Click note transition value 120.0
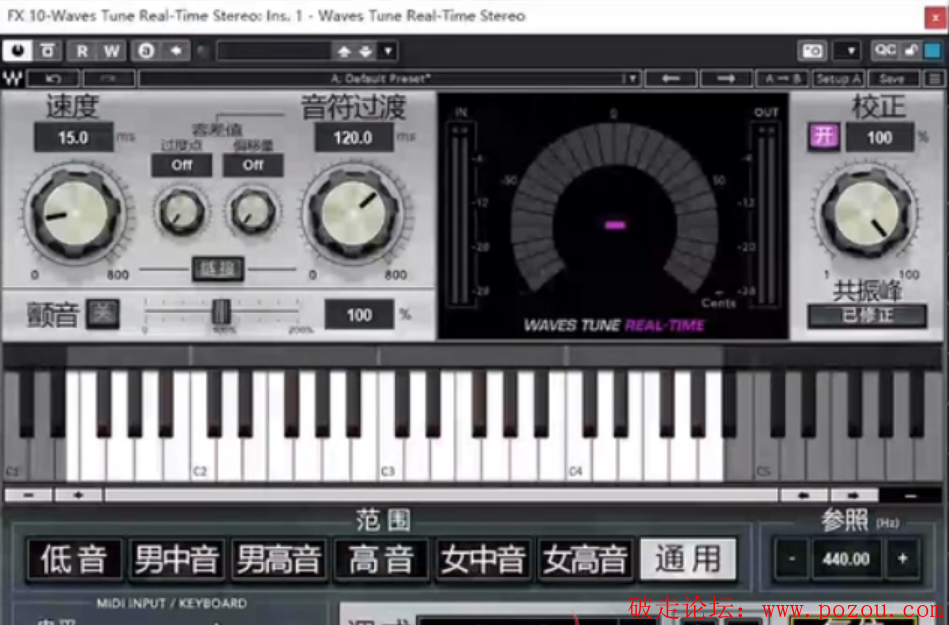 [x=353, y=137]
